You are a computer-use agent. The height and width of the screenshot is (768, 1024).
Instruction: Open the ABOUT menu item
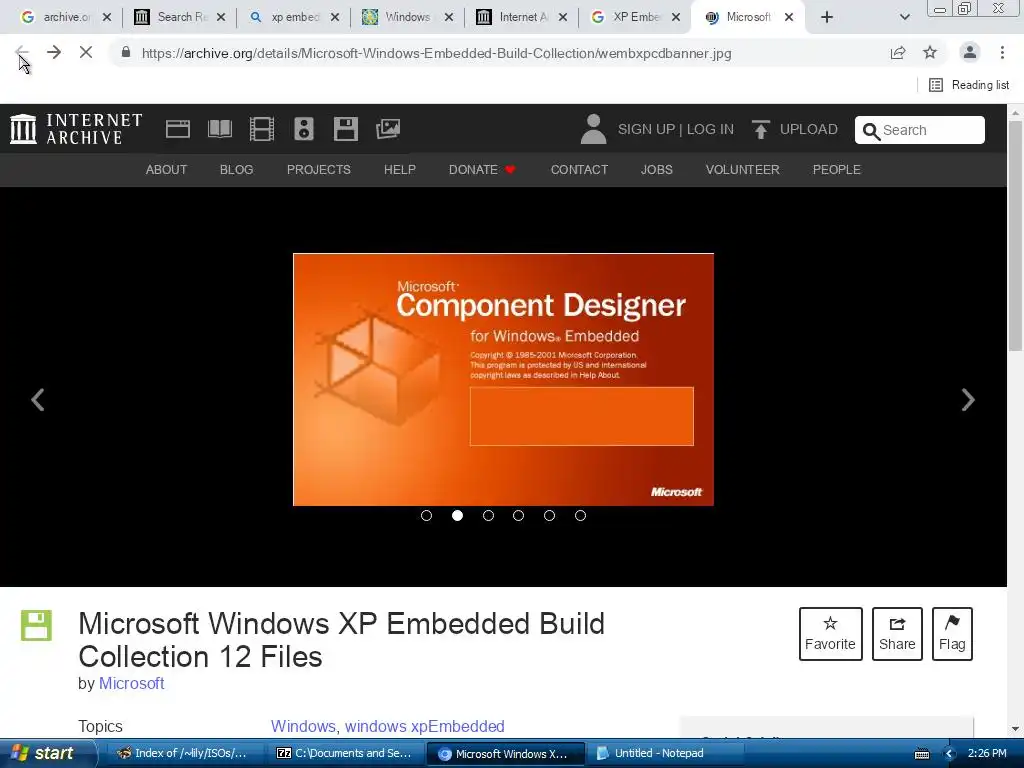(166, 170)
